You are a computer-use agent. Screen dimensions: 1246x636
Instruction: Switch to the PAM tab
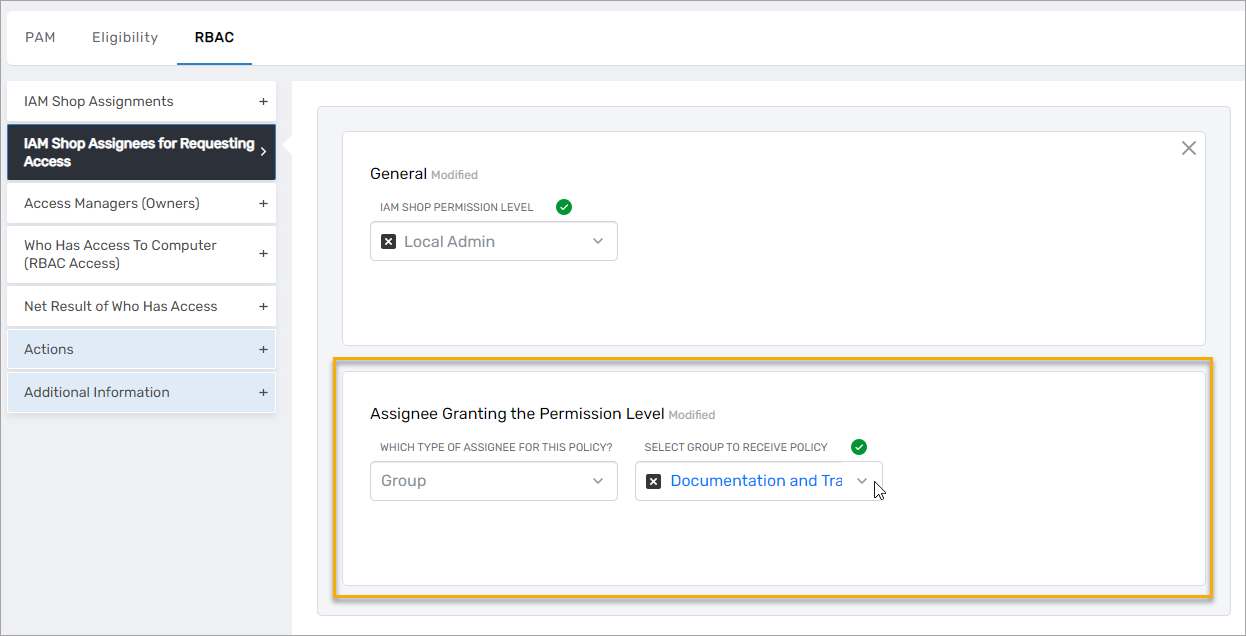(40, 37)
